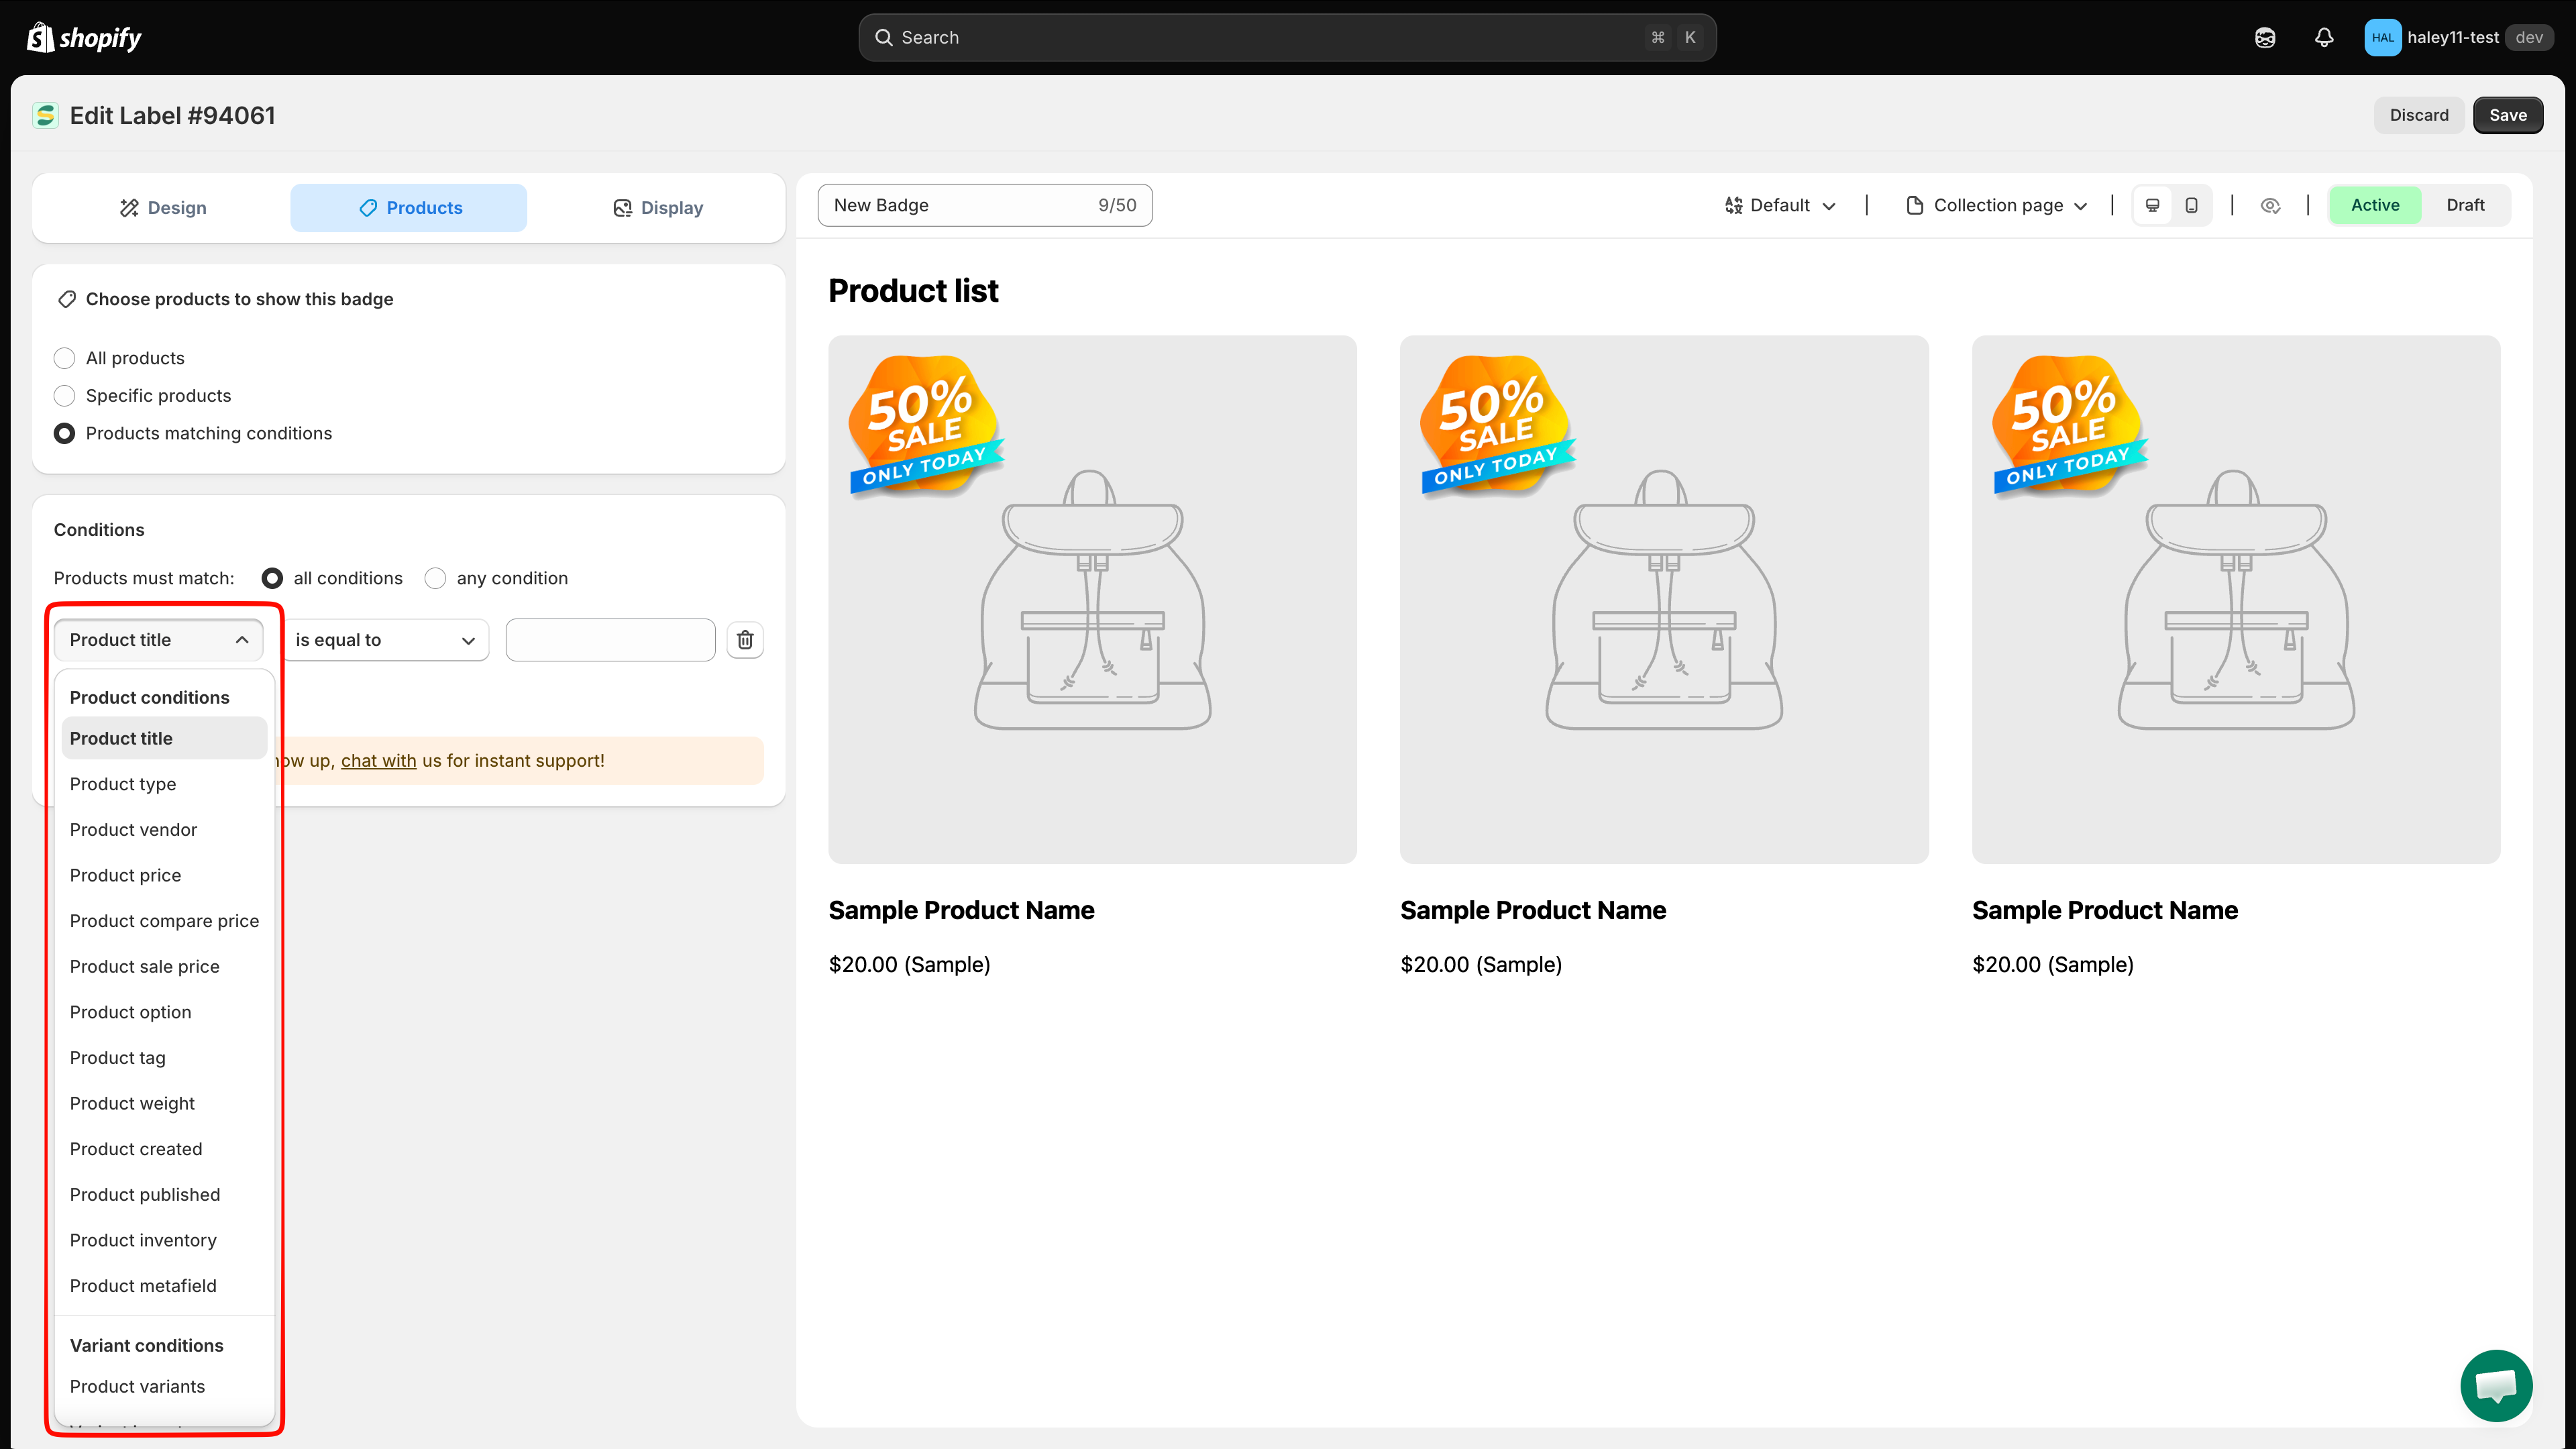This screenshot has width=2576, height=1449.
Task: Click the HAL account avatar
Action: click(2382, 37)
